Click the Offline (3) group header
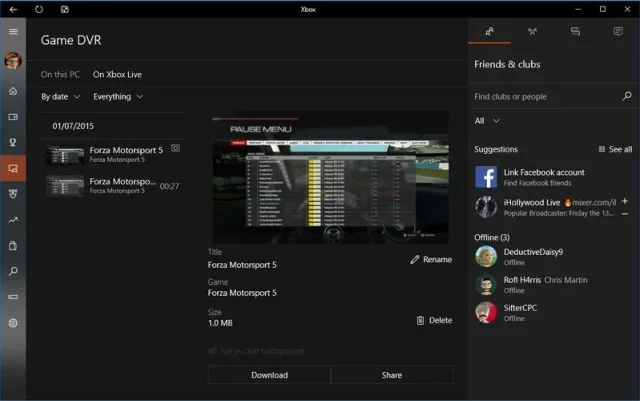This screenshot has height=401, width=640. [492, 237]
